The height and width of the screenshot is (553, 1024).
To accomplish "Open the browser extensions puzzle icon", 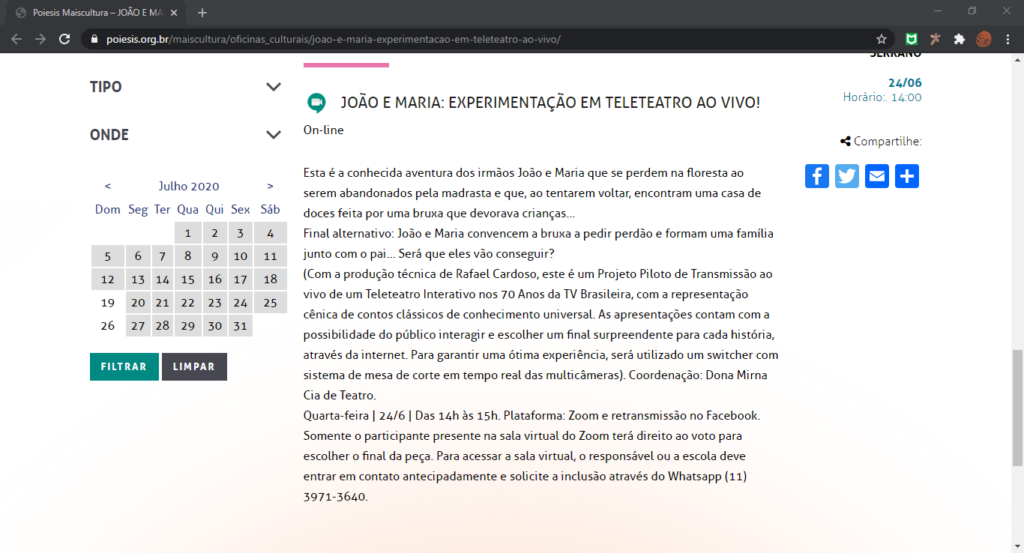I will [x=959, y=39].
